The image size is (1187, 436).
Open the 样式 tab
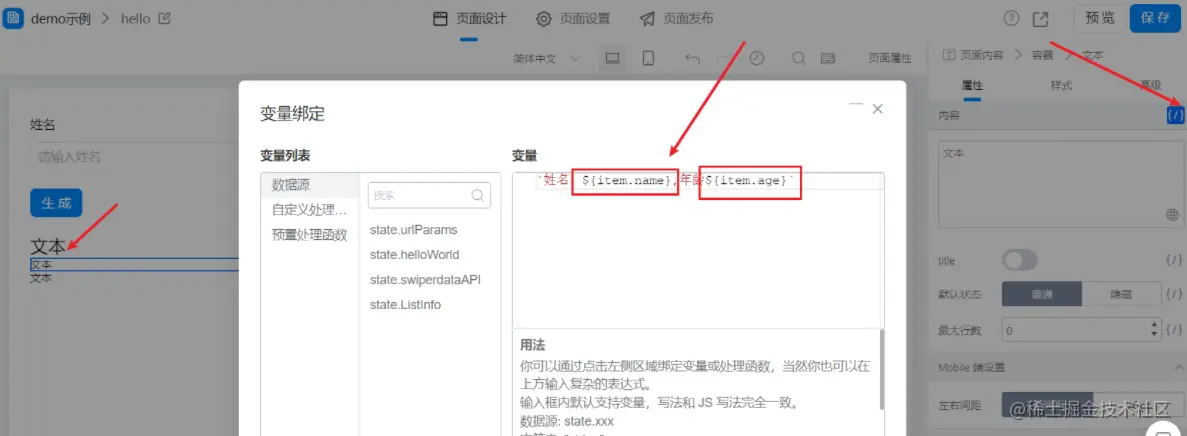point(1061,86)
